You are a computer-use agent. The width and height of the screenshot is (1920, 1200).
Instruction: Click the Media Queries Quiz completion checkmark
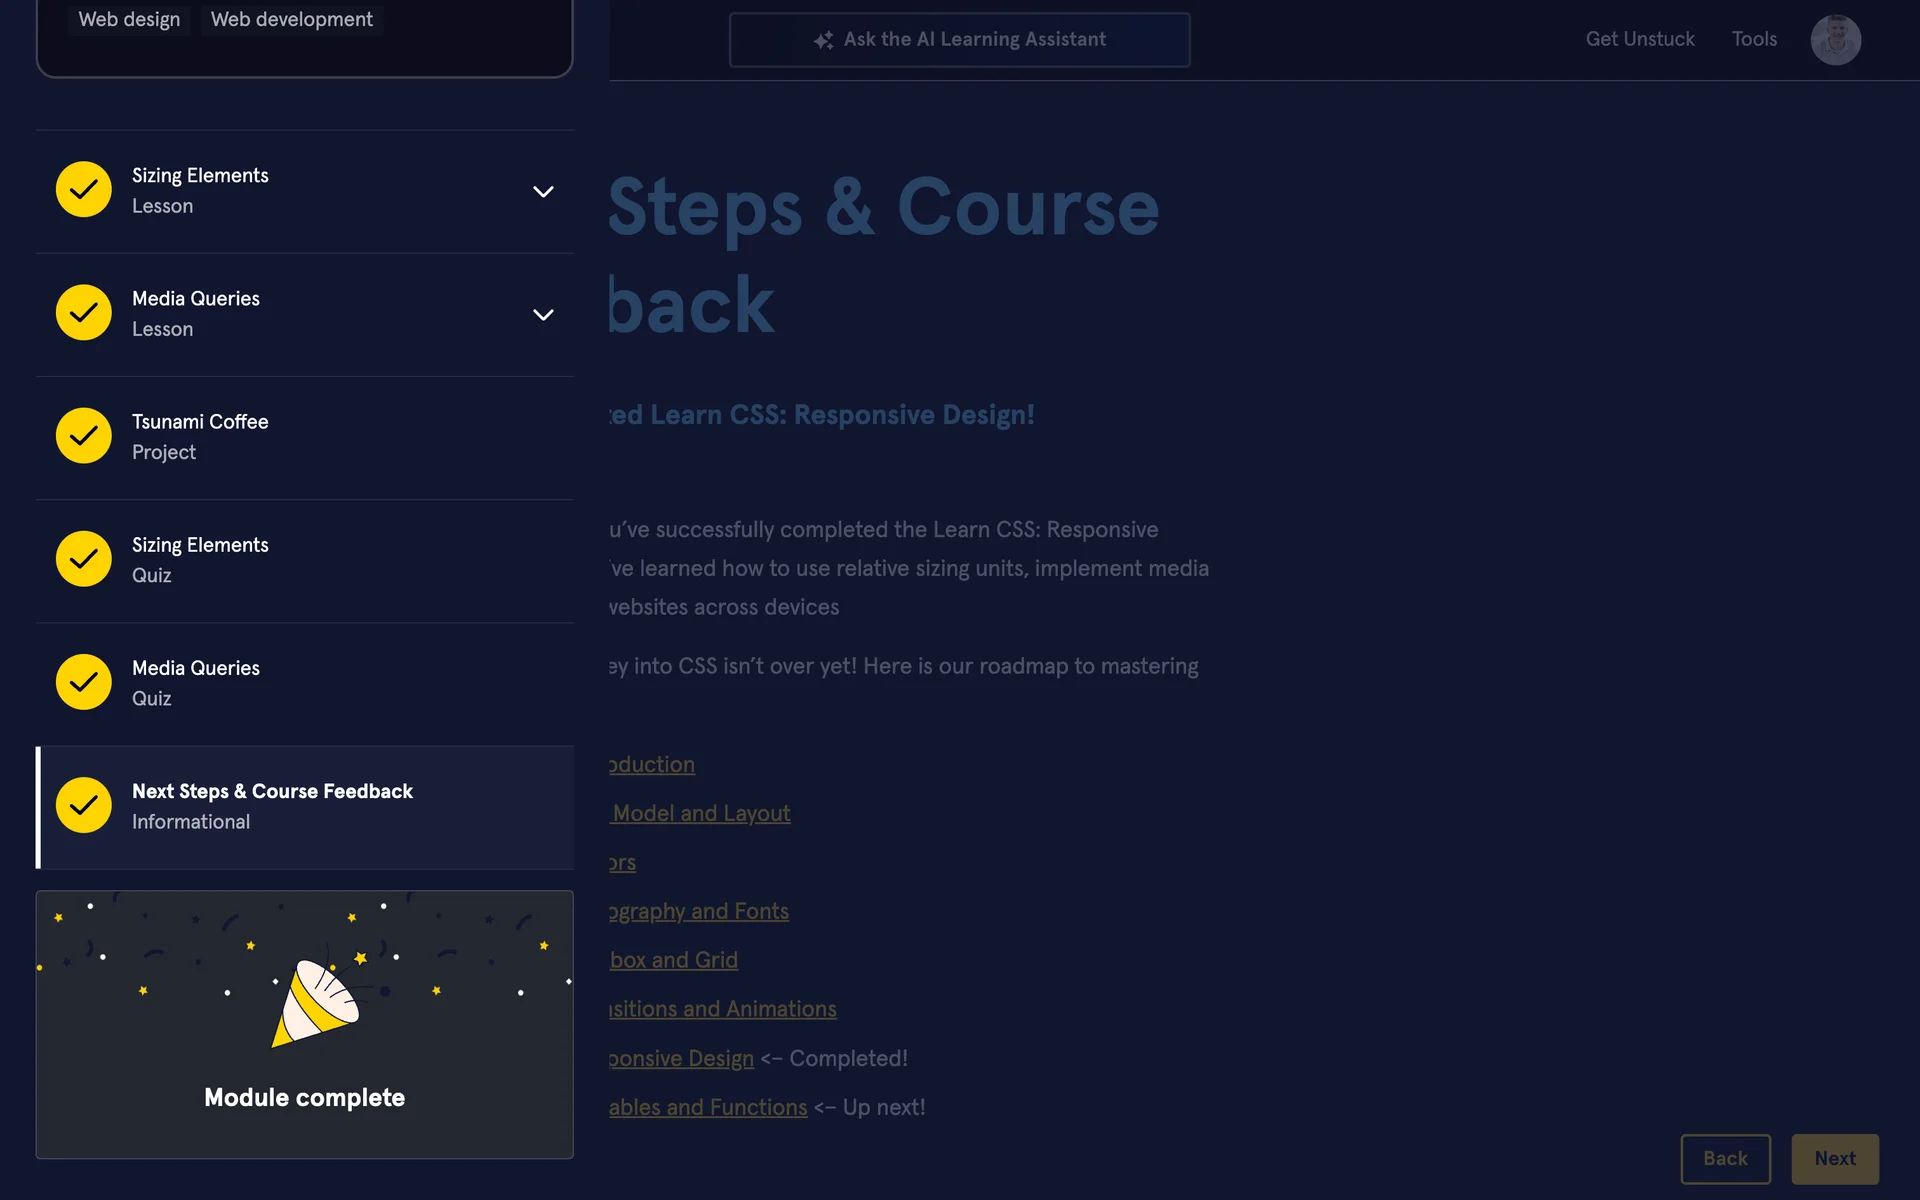tap(83, 682)
